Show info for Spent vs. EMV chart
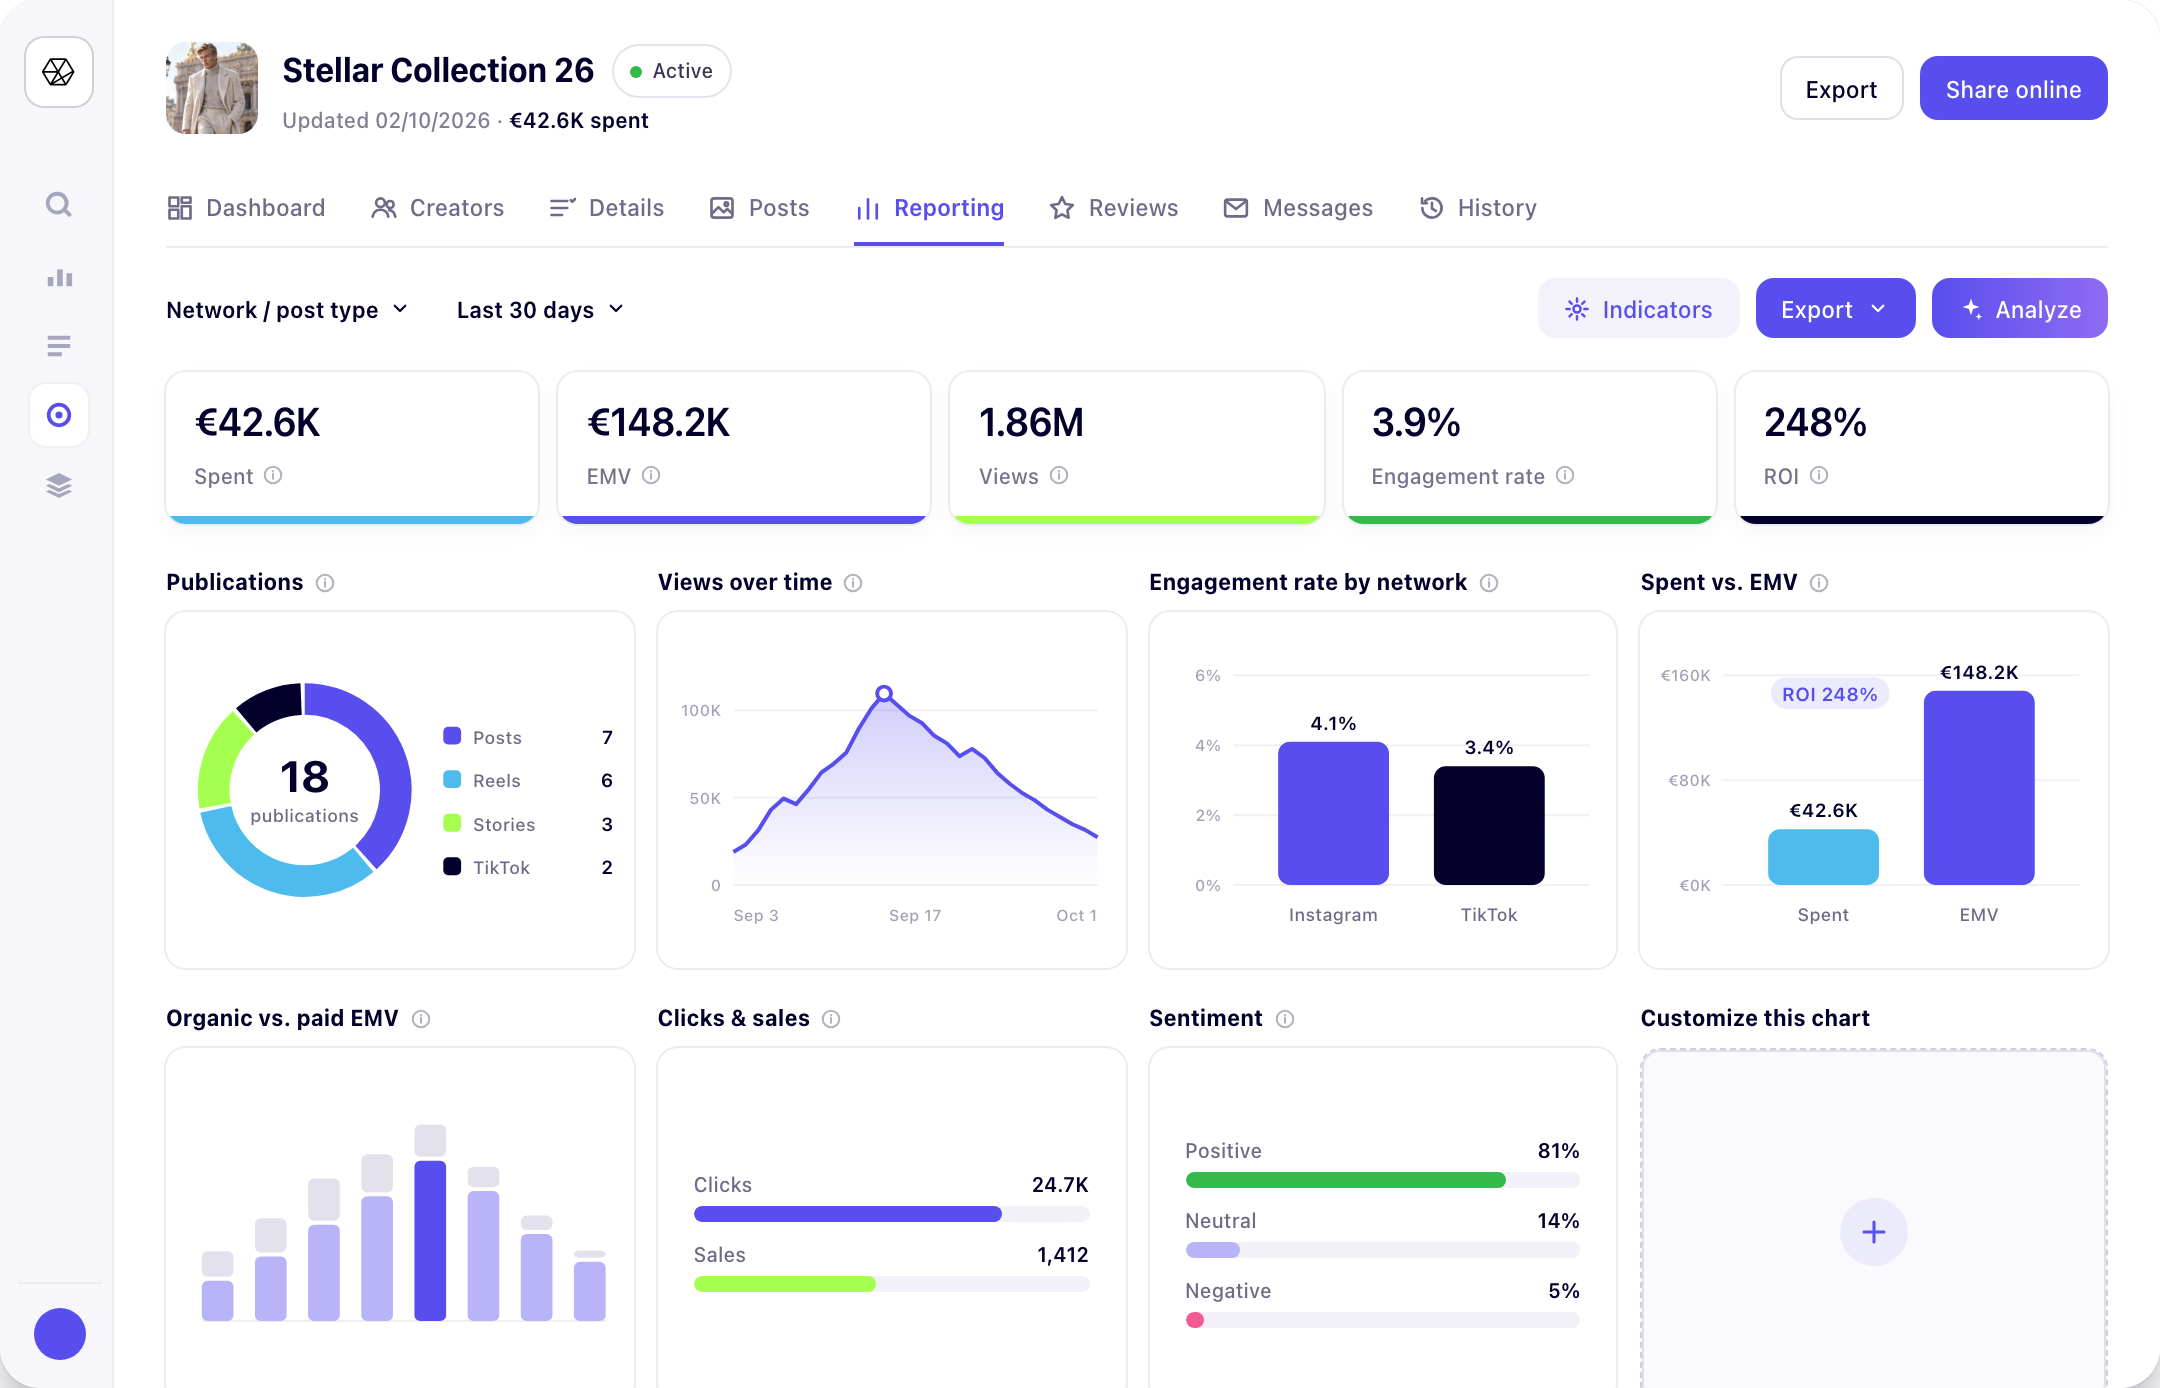Viewport: 2160px width, 1388px height. 1819,583
